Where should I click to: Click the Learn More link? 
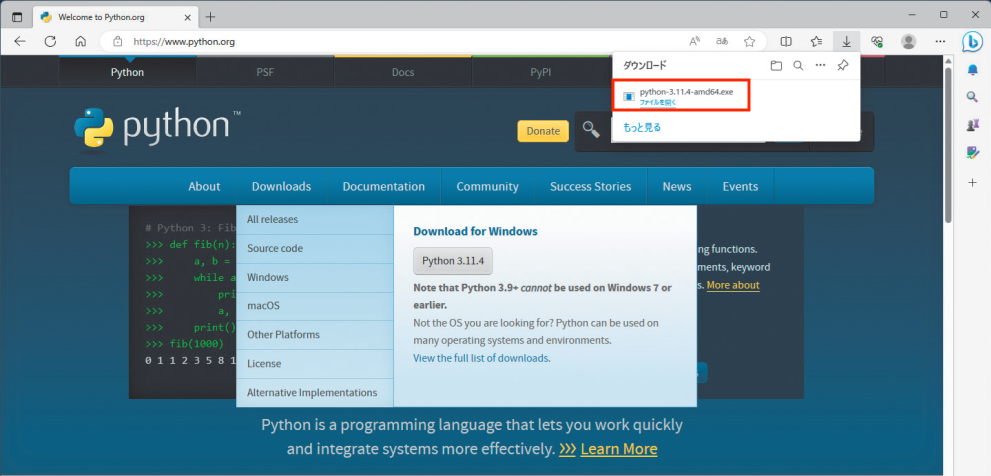pos(619,449)
